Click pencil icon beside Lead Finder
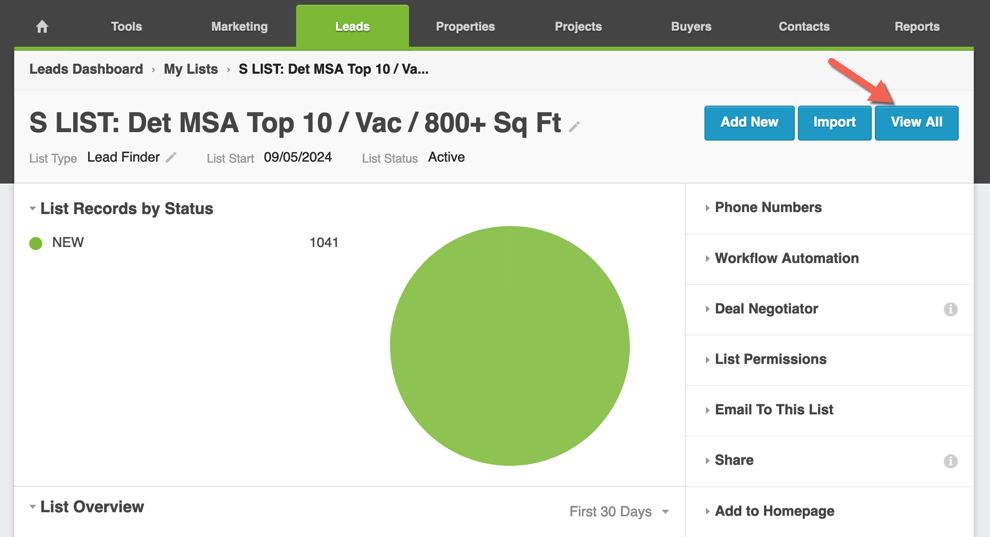The height and width of the screenshot is (537, 990). pyautogui.click(x=171, y=158)
